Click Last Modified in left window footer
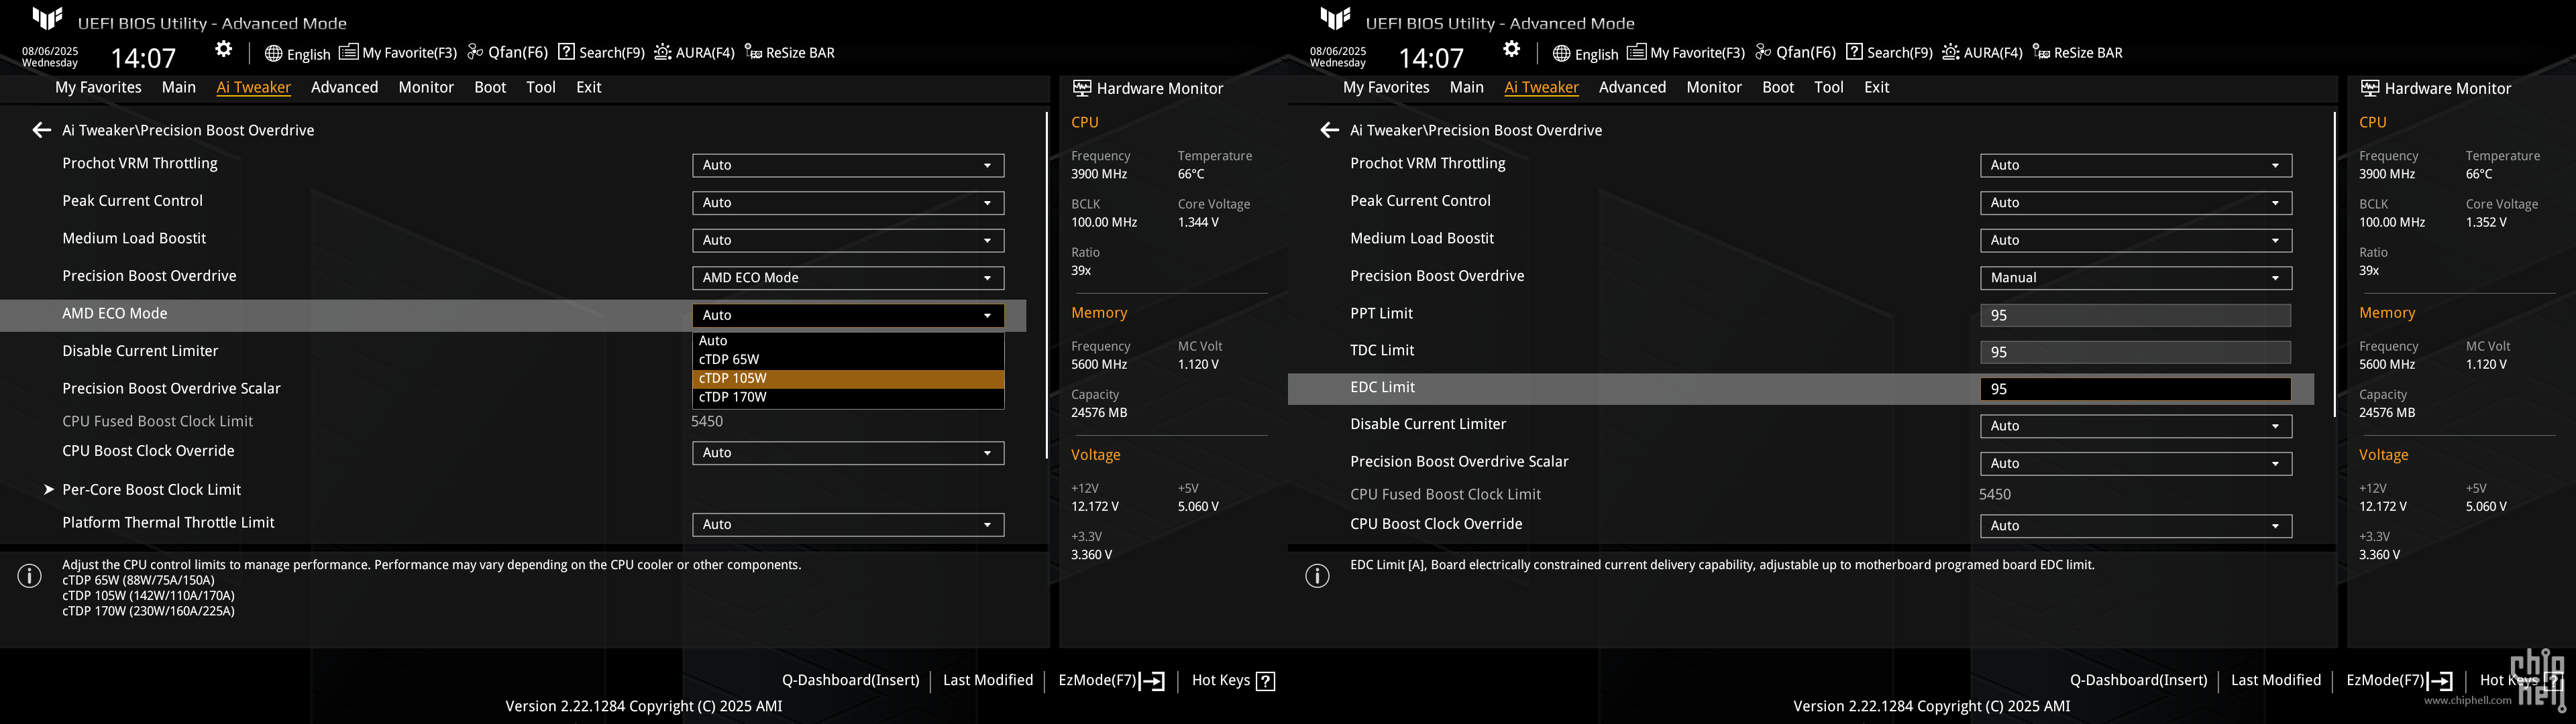 pyautogui.click(x=988, y=680)
